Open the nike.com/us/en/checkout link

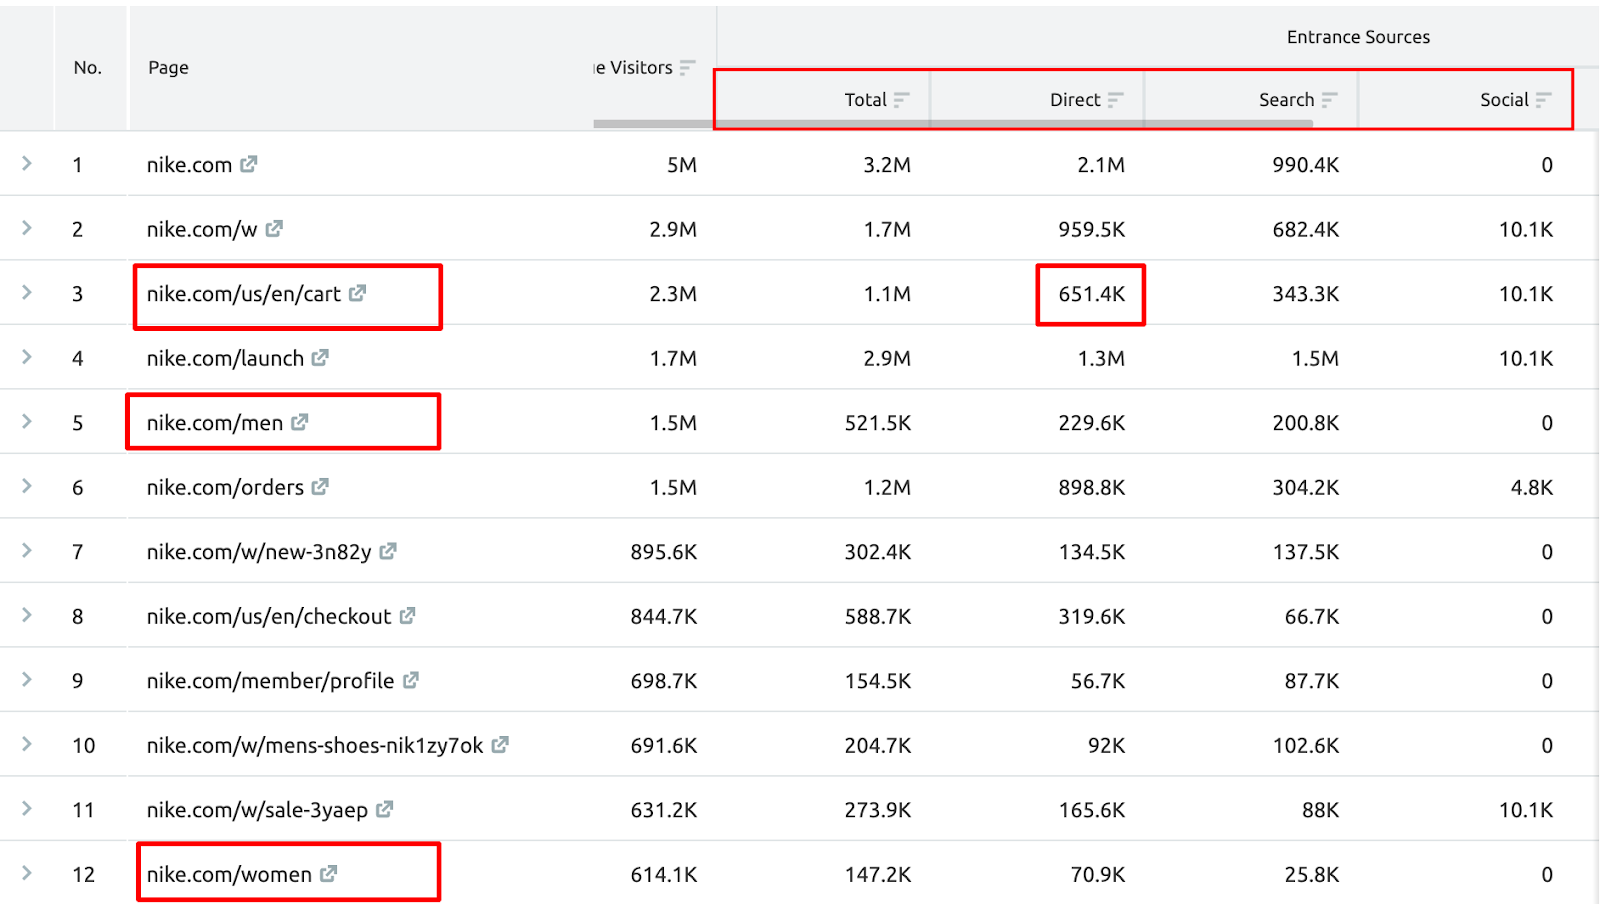coord(269,617)
